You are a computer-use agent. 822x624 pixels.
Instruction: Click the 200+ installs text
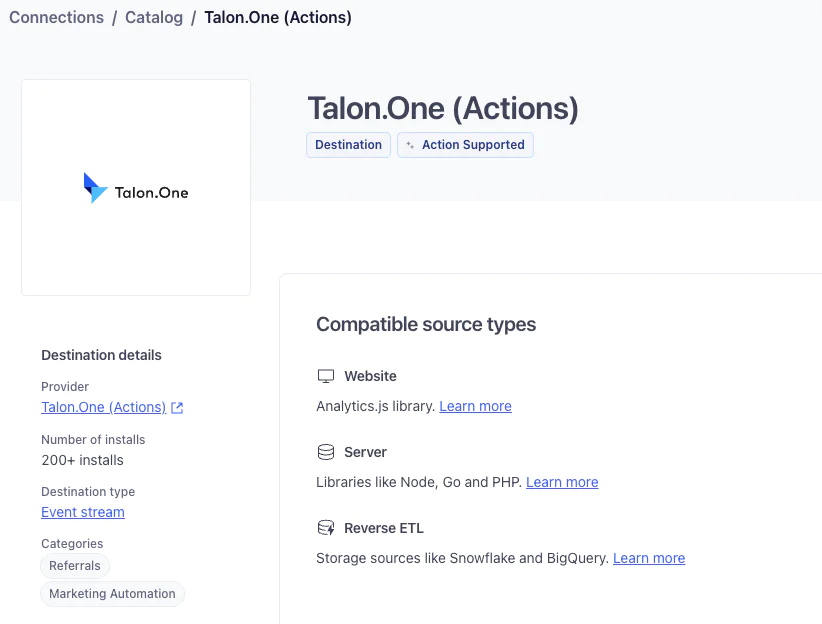coord(82,460)
